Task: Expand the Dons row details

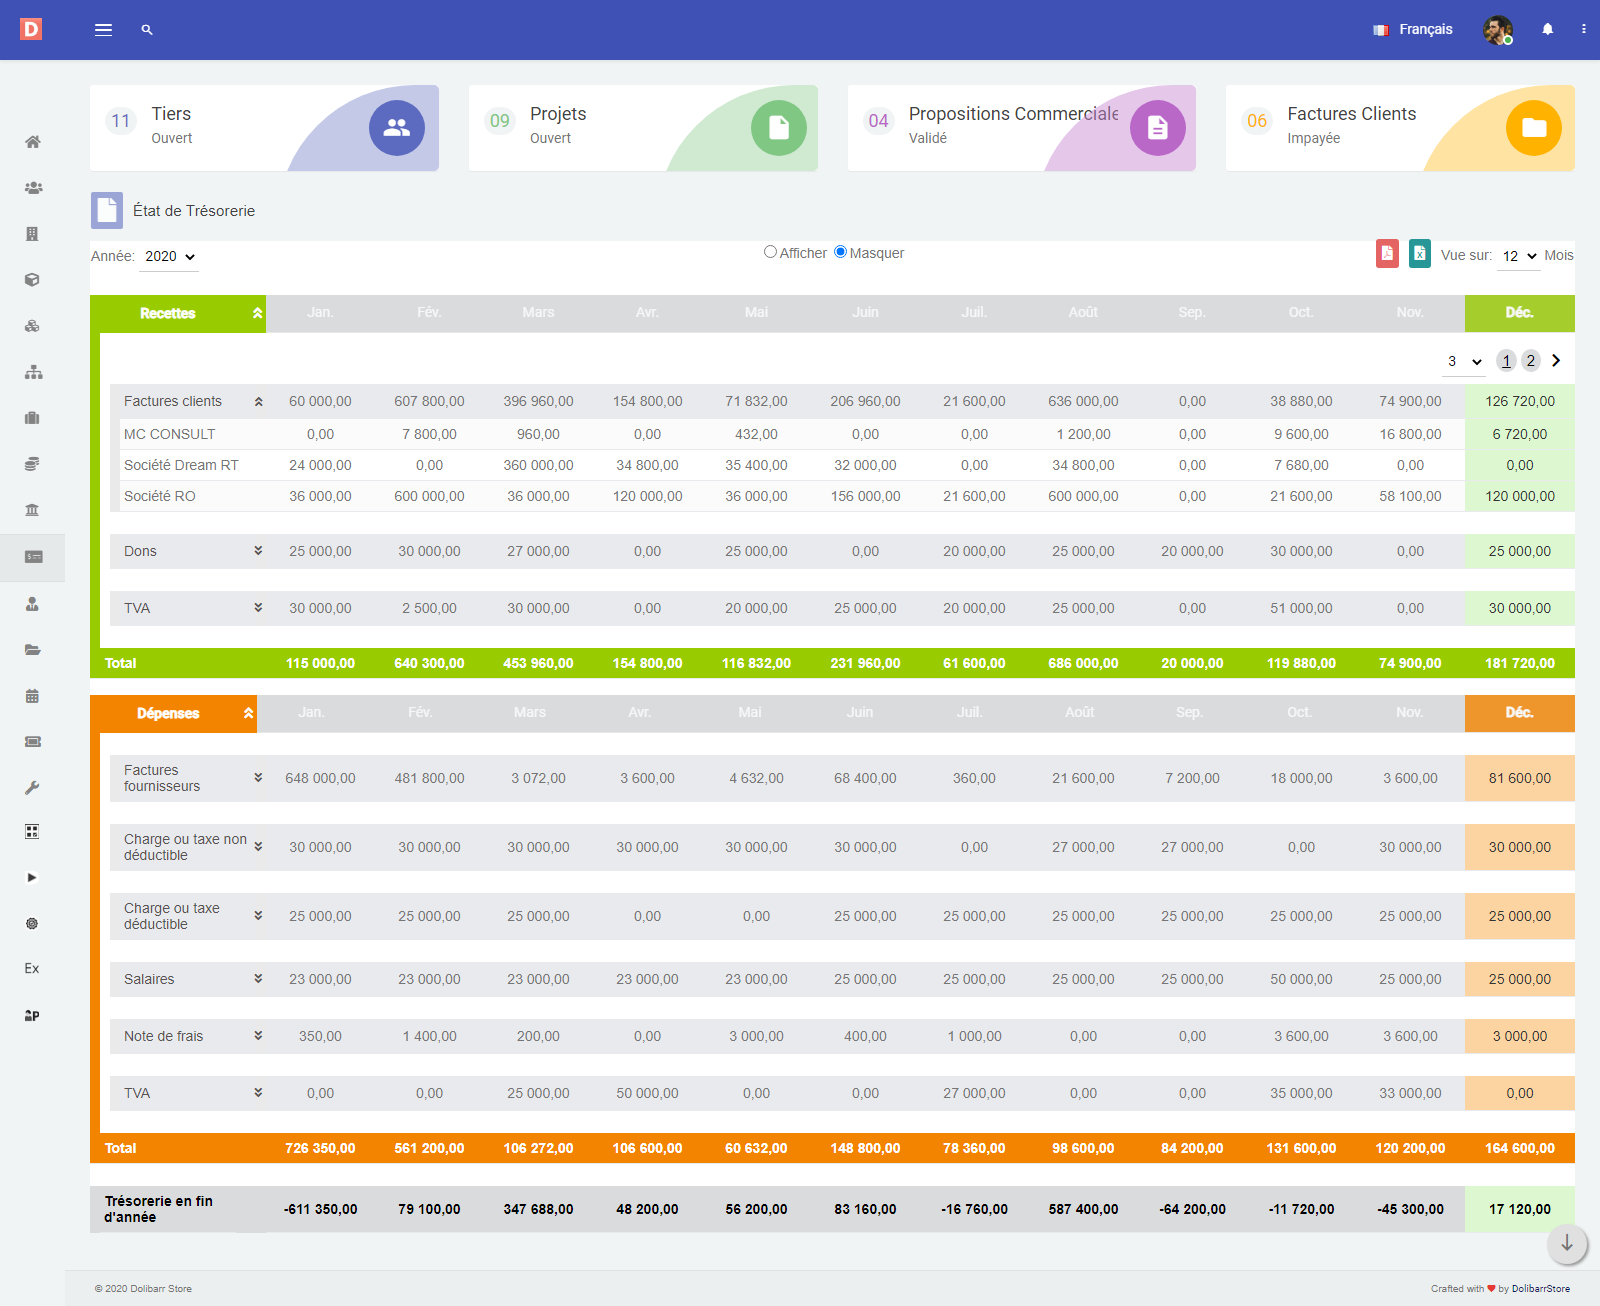Action: coord(258,551)
